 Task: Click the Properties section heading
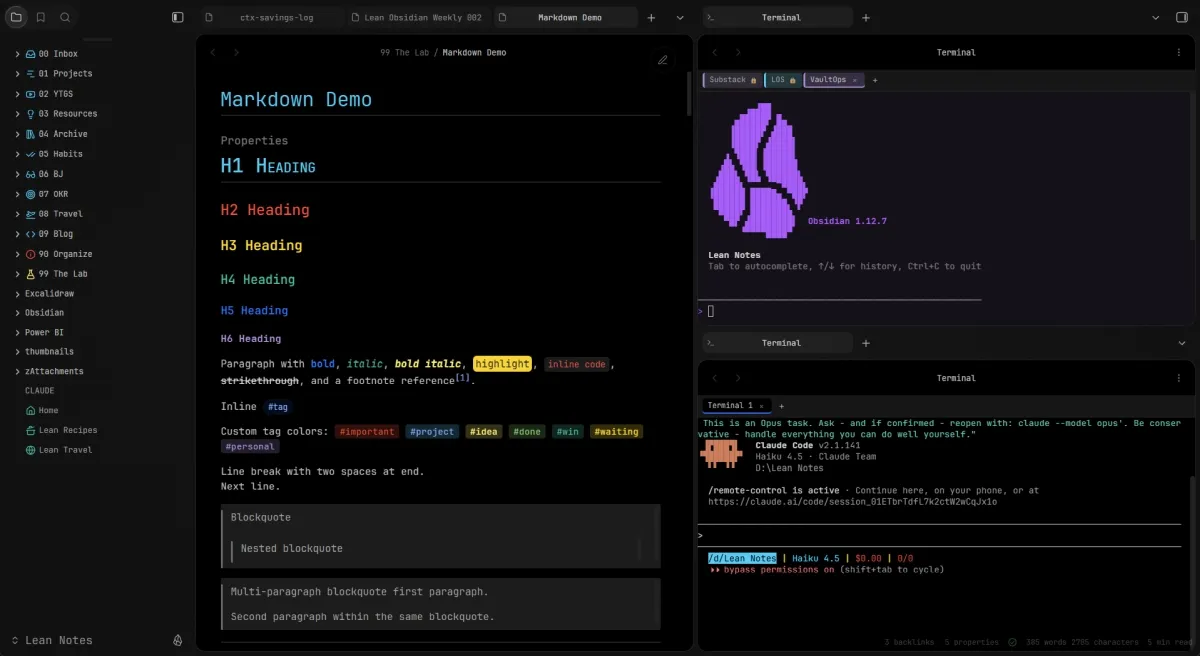click(x=254, y=141)
